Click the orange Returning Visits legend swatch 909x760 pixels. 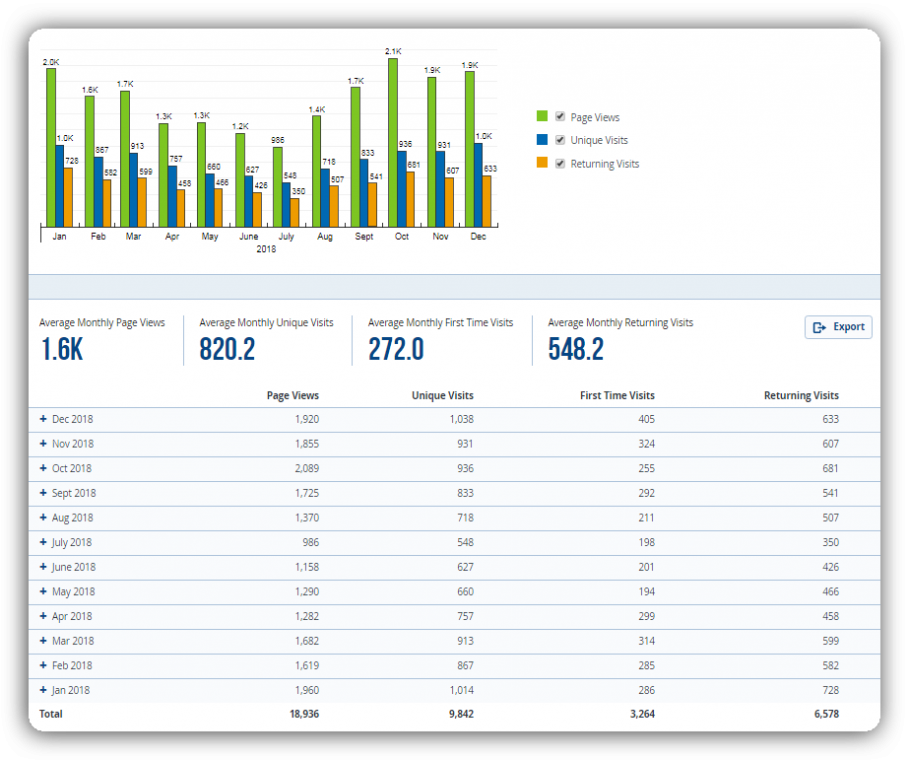(542, 163)
